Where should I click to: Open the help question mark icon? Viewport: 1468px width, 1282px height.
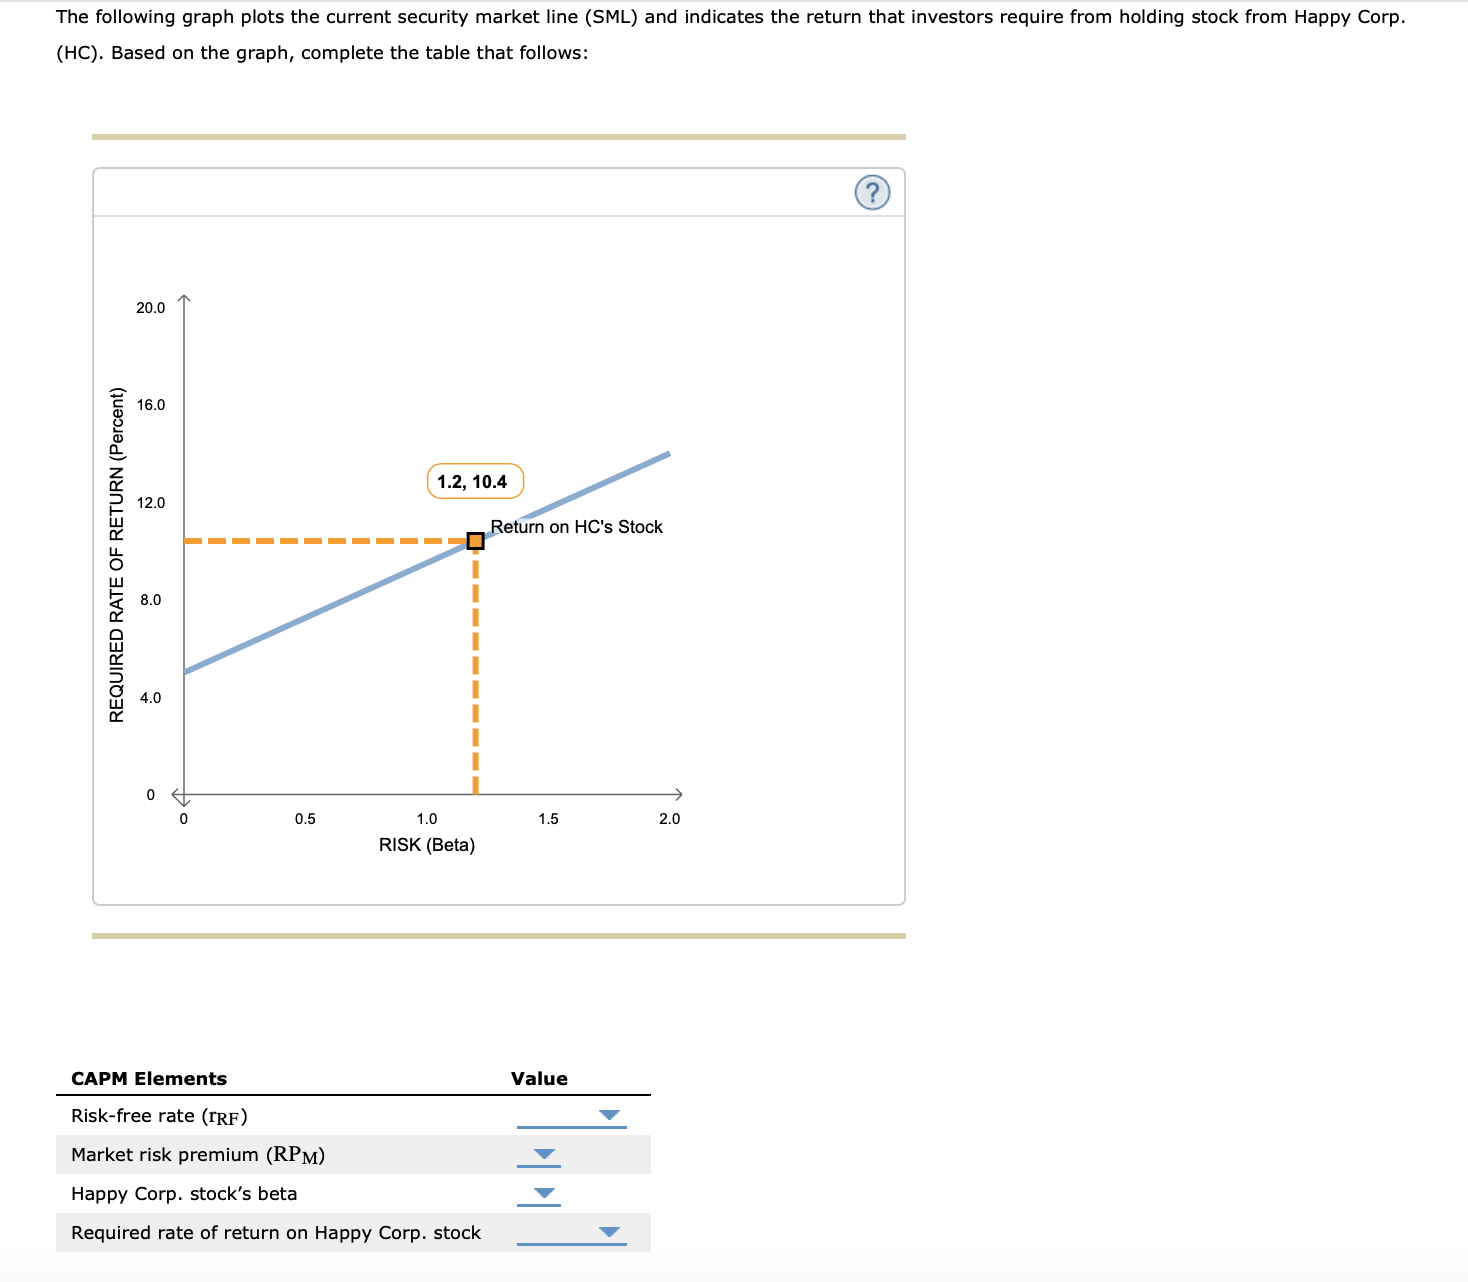pyautogui.click(x=871, y=192)
